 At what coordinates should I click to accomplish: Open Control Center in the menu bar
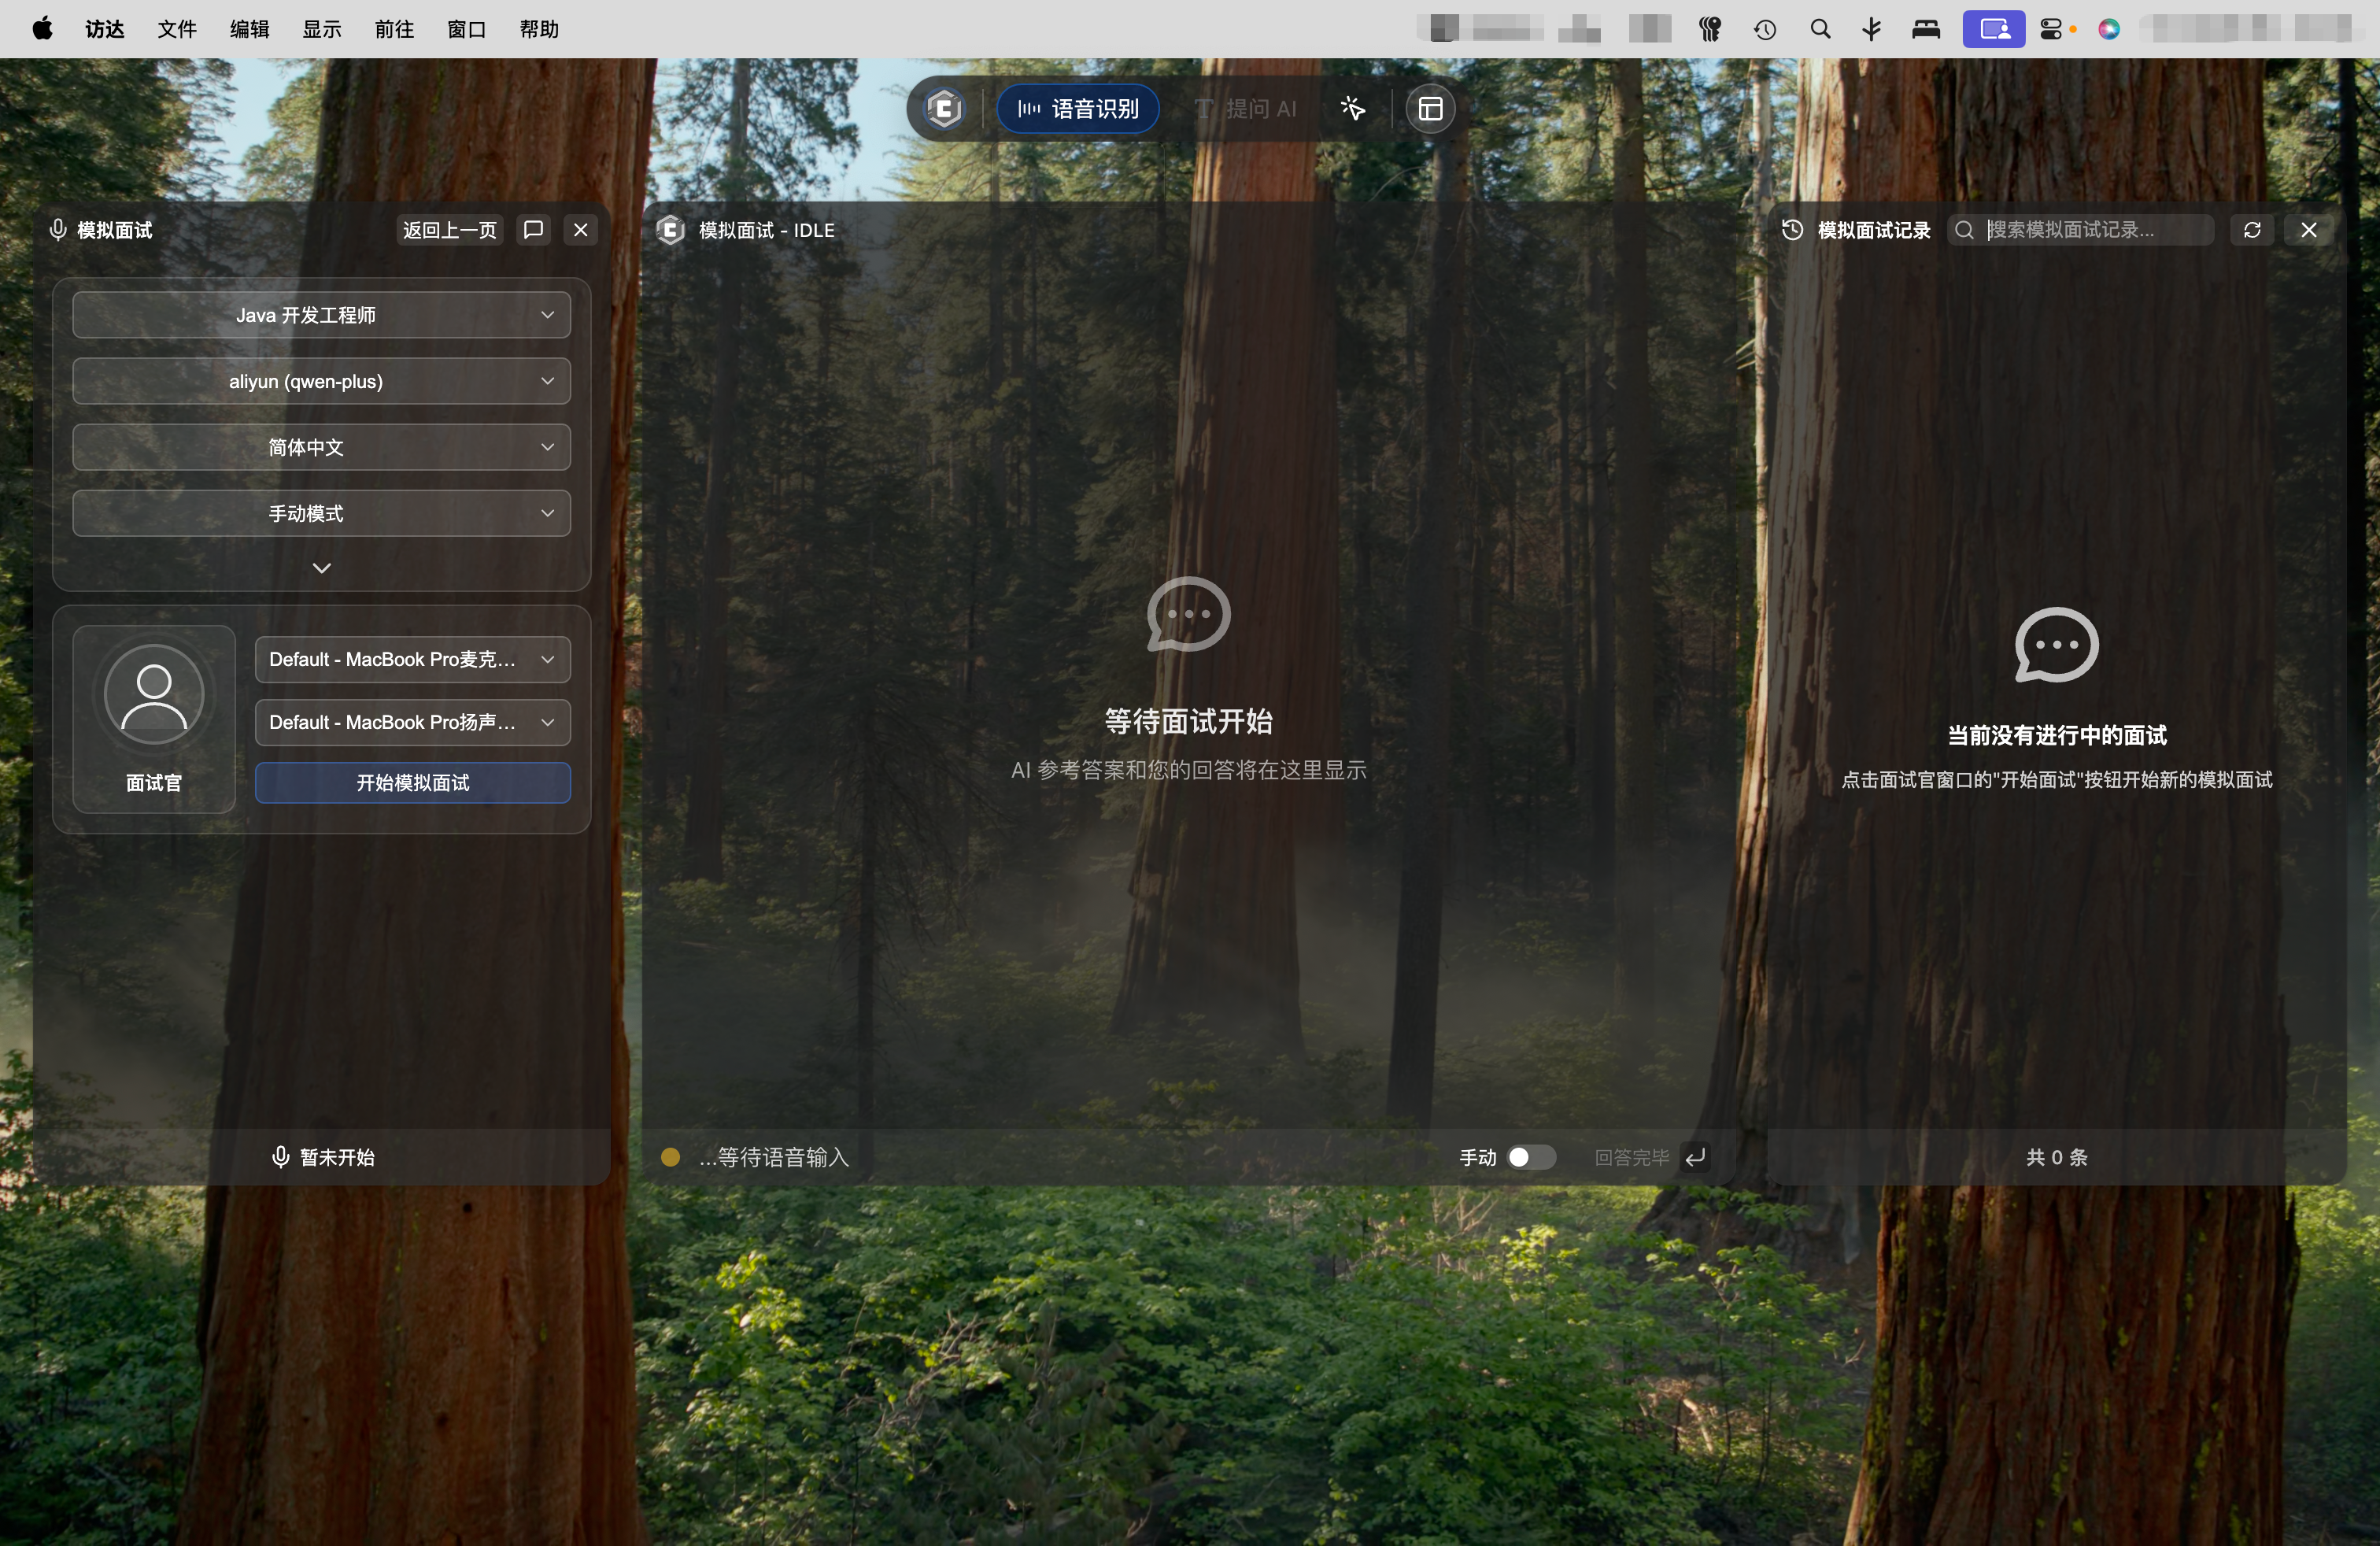(2050, 29)
